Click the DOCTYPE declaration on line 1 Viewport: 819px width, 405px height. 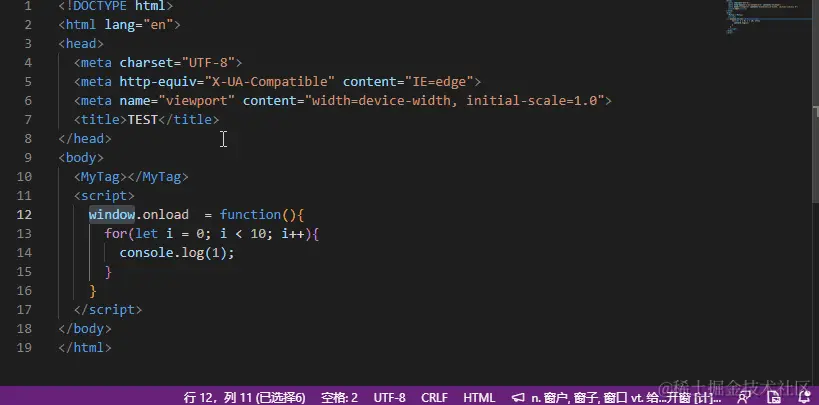point(115,6)
